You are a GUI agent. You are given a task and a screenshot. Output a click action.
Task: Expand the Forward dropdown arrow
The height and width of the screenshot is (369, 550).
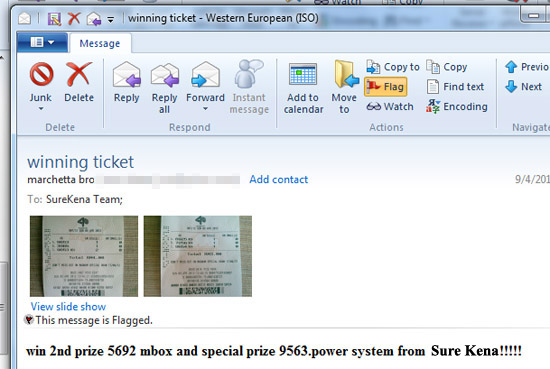(x=206, y=109)
